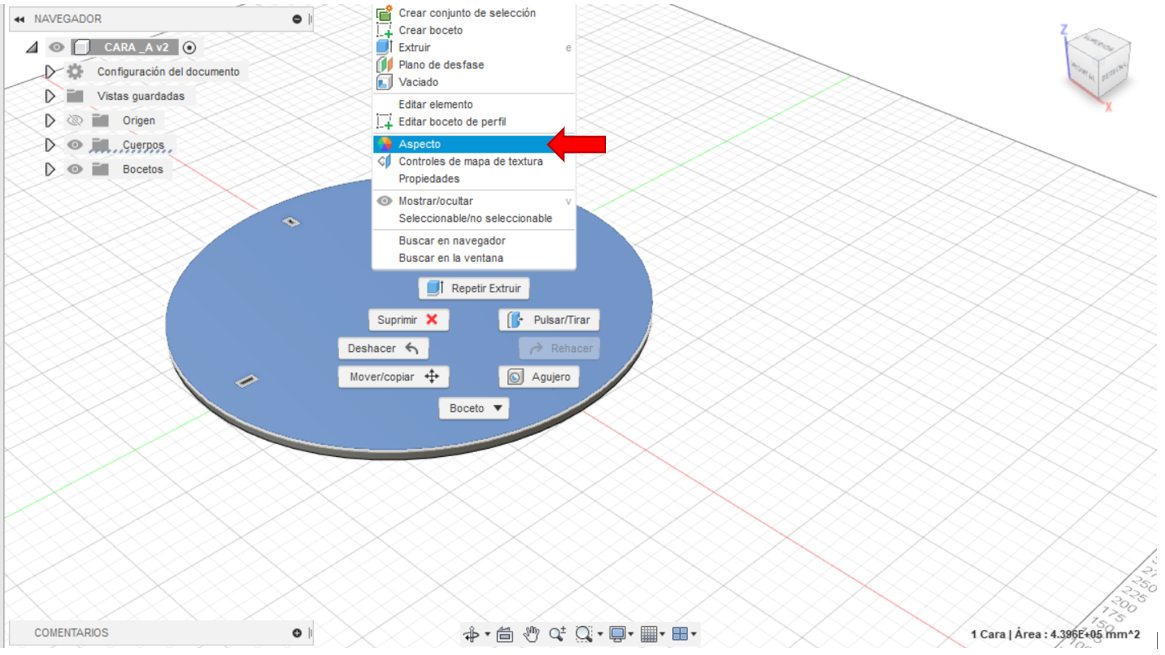Viewport: 1165px width, 655px height.
Task: Select the Bocetos label in the browser tree
Action: [x=143, y=169]
